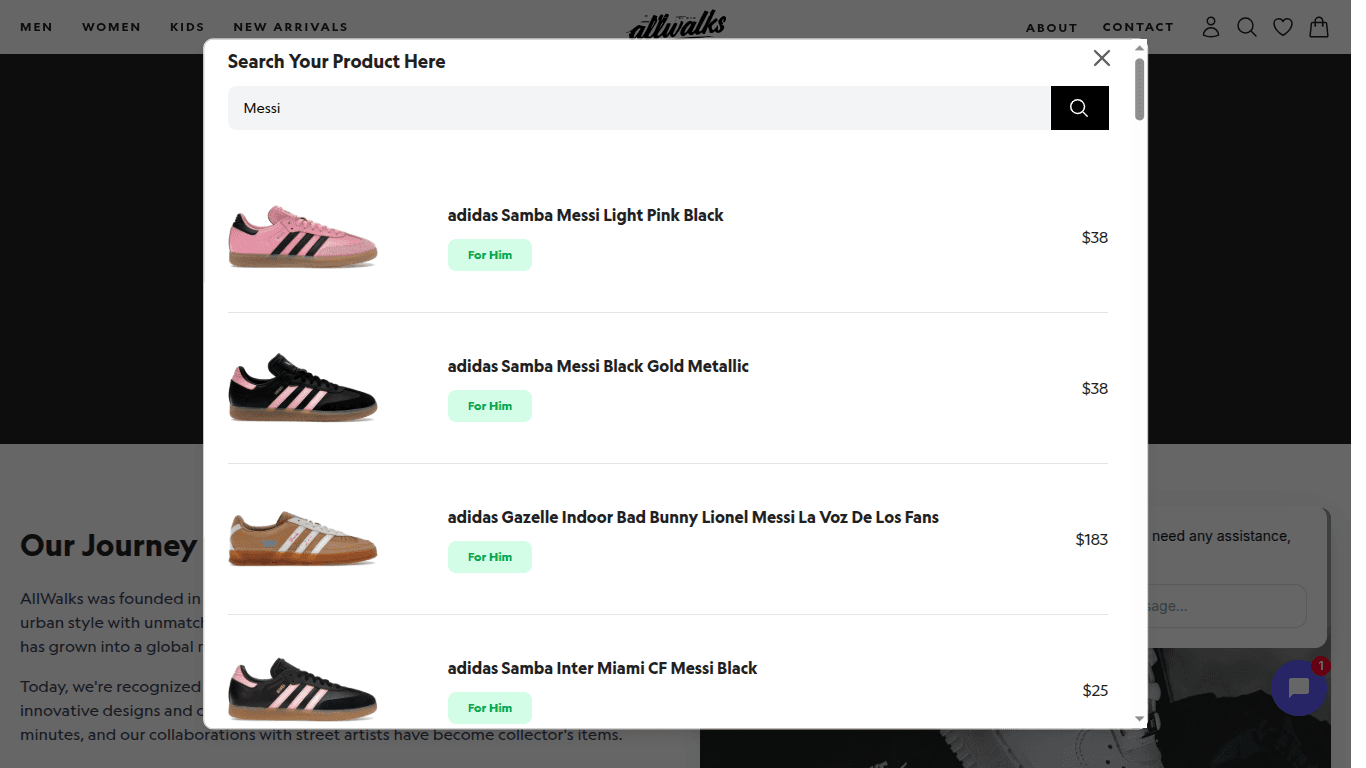1366x768 pixels.
Task: Click the chat notification badge
Action: 1320,664
